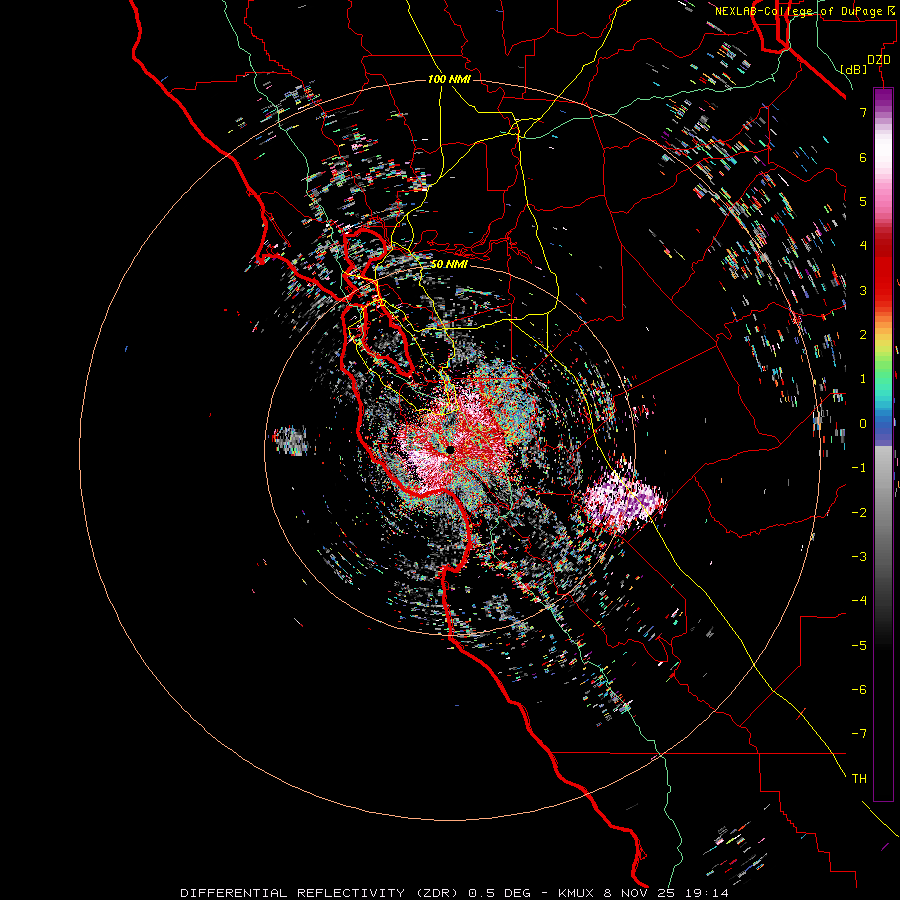900x900 pixels.
Task: Click the black radar site dot at center
Action: 450,450
